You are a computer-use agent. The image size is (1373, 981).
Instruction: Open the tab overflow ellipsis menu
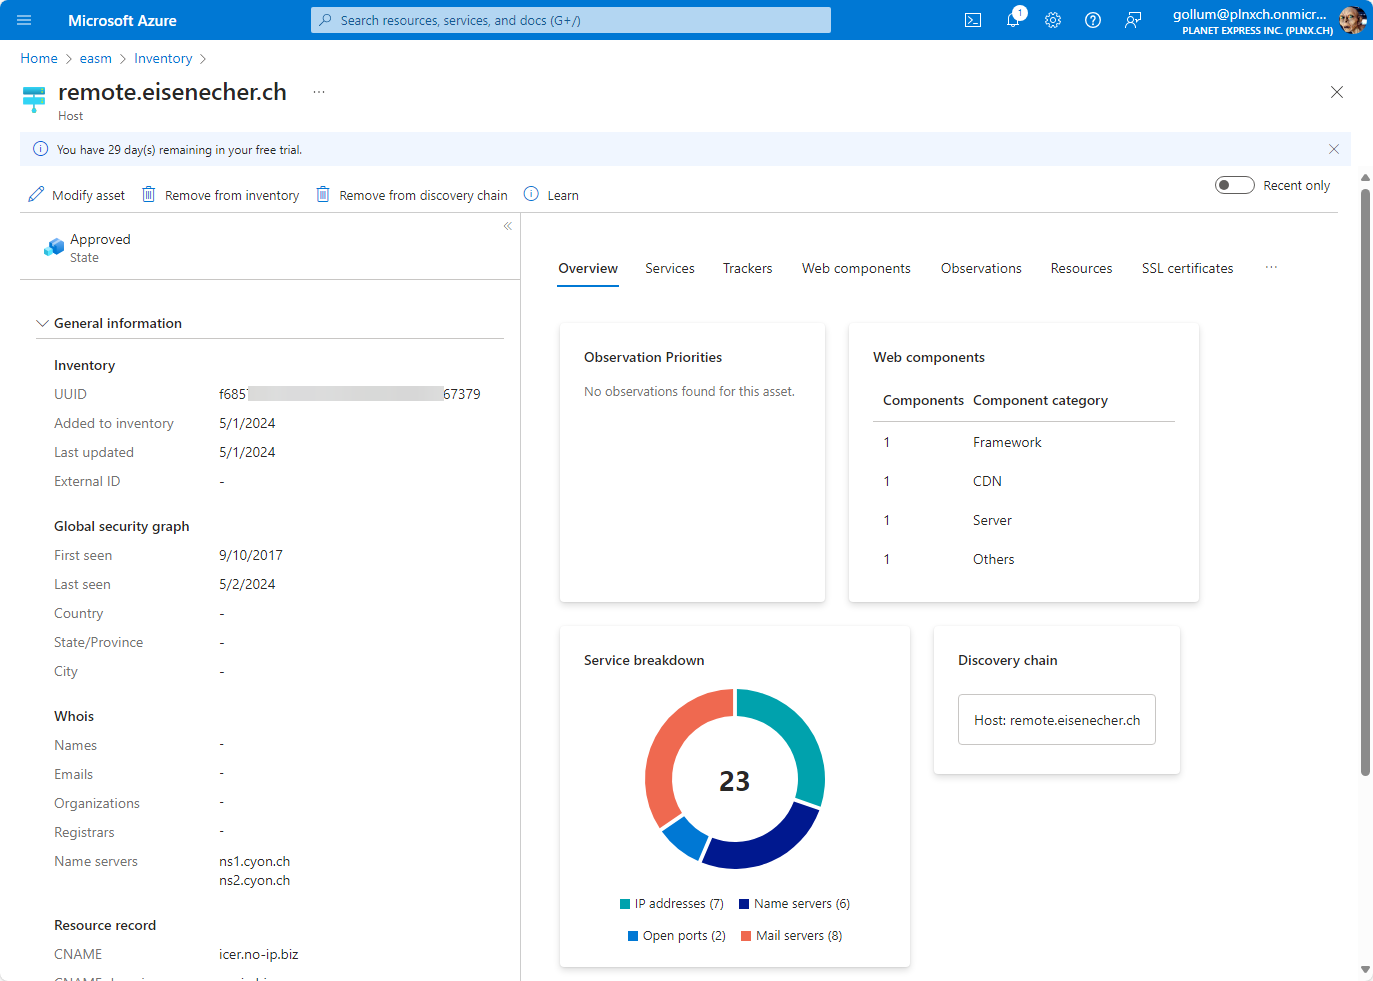(x=1271, y=268)
